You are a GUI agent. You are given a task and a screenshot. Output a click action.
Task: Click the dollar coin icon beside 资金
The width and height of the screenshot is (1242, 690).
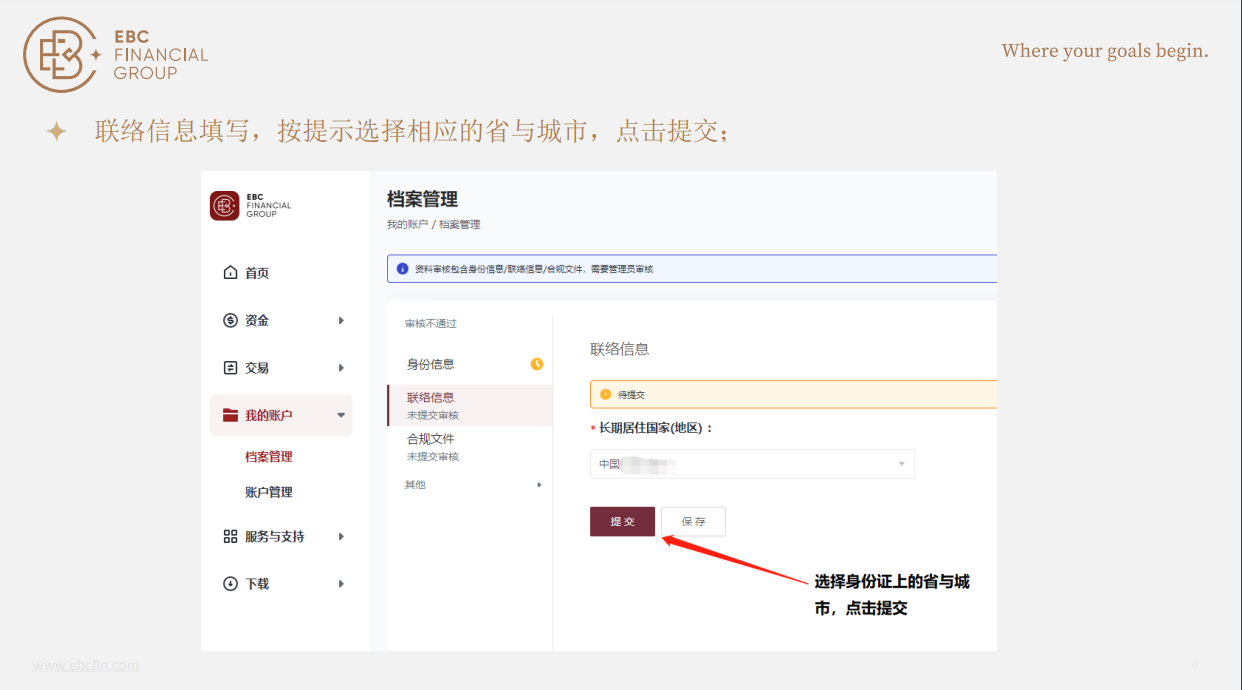tap(231, 321)
